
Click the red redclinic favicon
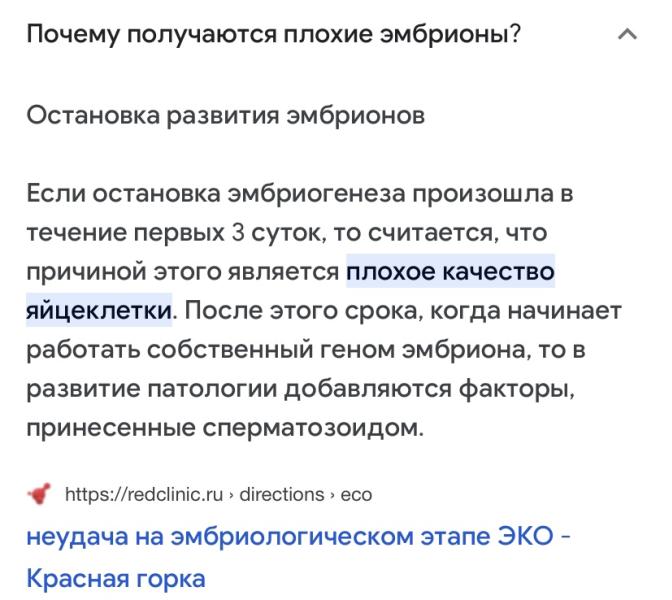[x=39, y=494]
